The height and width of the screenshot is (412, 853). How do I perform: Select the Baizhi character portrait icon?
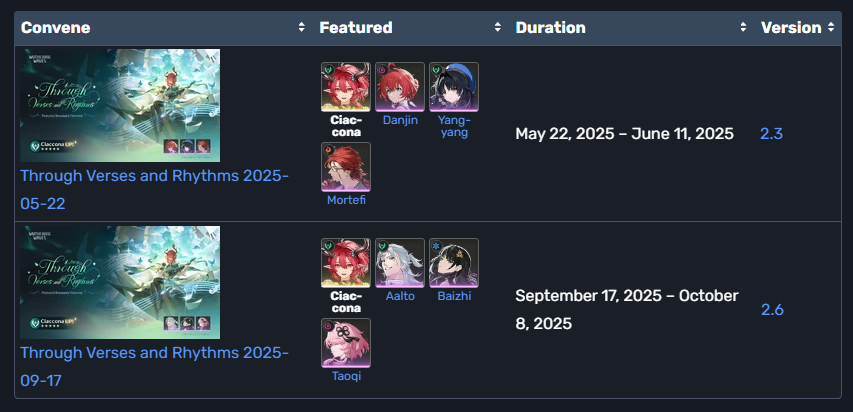454,263
